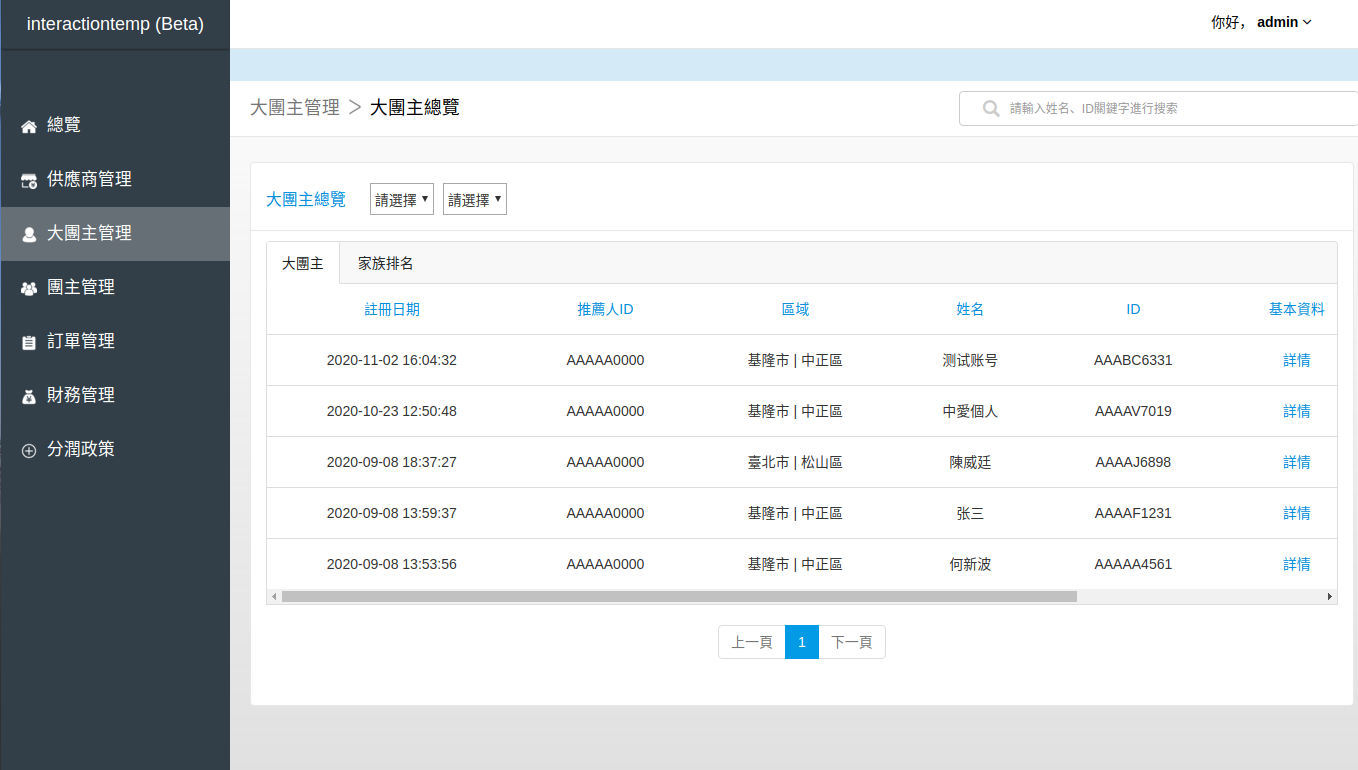The image size is (1358, 770).
Task: Click the home icon beside 總覽
Action: pos(29,126)
